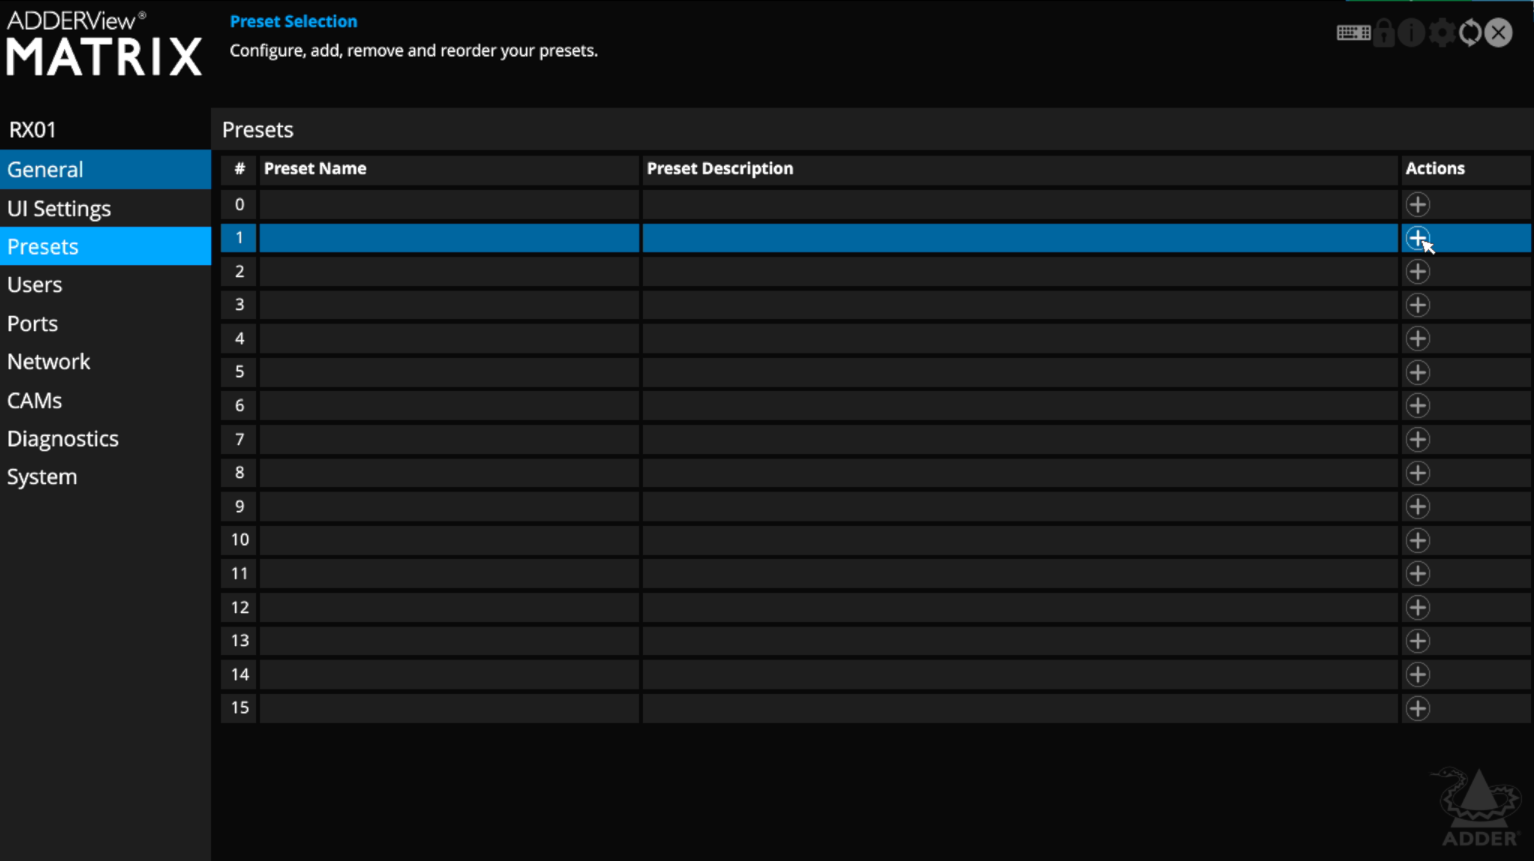Add a preset in row 3
1534x861 pixels.
tap(1417, 305)
